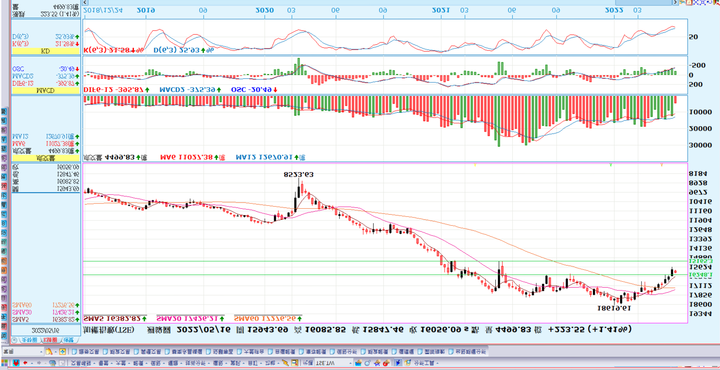The image size is (720, 370).
Task: Click the SMA20 legend in price chart
Action: pos(191,318)
